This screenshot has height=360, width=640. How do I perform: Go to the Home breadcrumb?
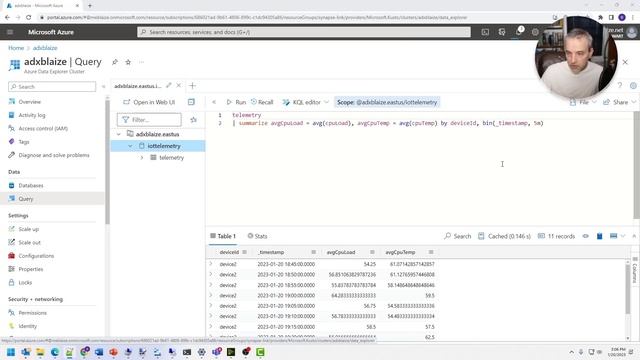pyautogui.click(x=16, y=48)
